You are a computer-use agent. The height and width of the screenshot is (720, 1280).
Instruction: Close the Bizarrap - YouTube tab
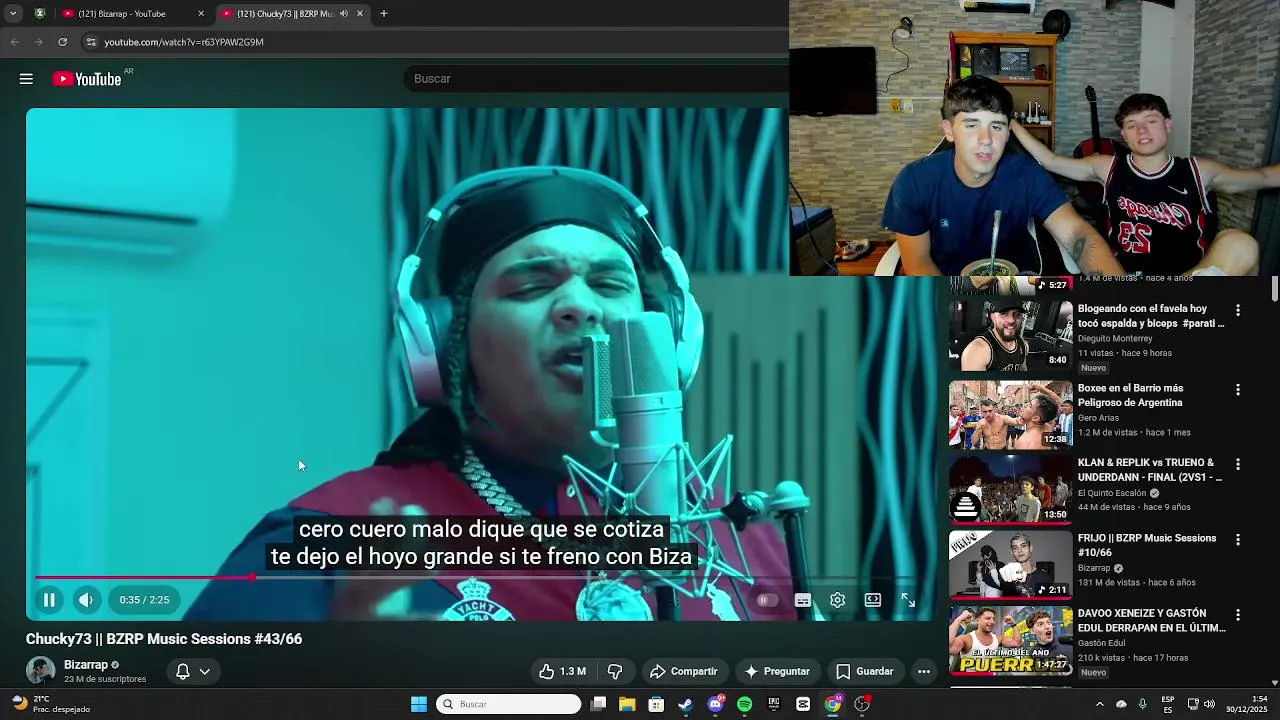pos(201,14)
